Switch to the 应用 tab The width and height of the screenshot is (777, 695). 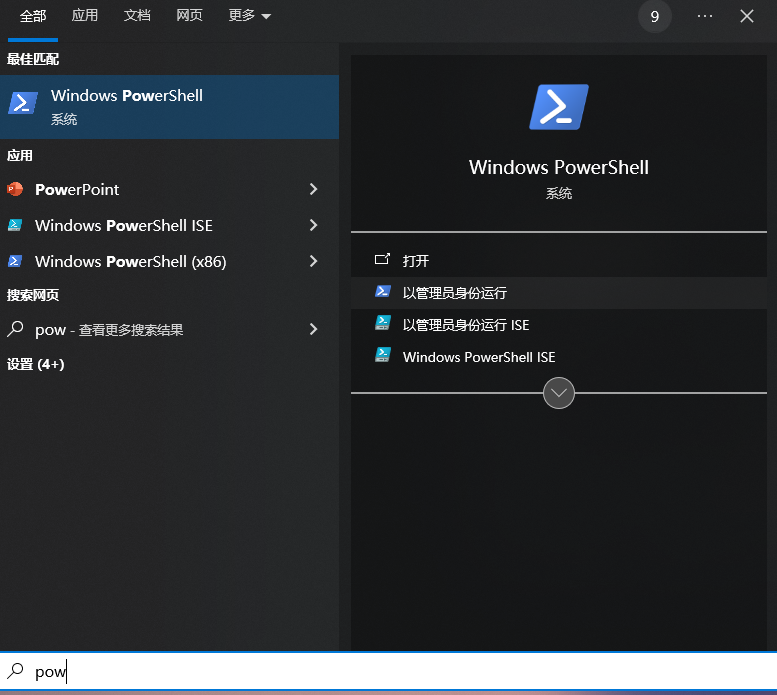point(85,15)
